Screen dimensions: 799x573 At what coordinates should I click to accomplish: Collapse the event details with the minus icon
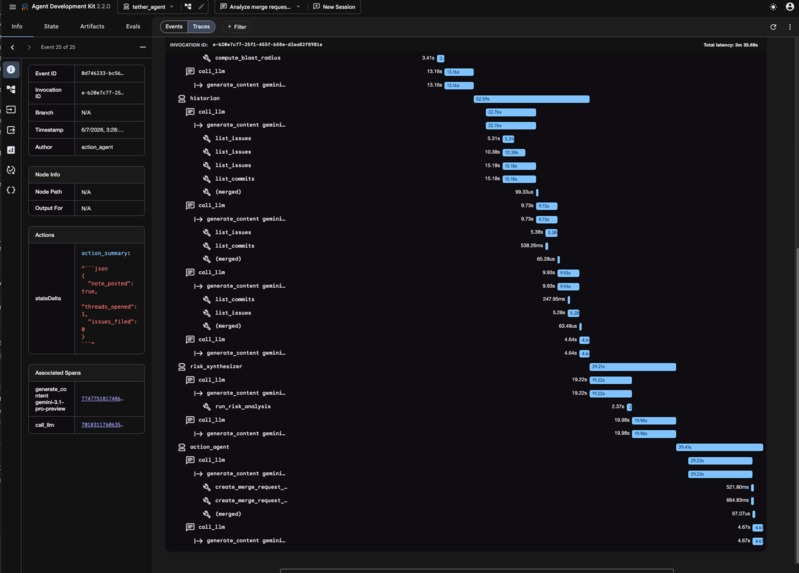point(143,47)
